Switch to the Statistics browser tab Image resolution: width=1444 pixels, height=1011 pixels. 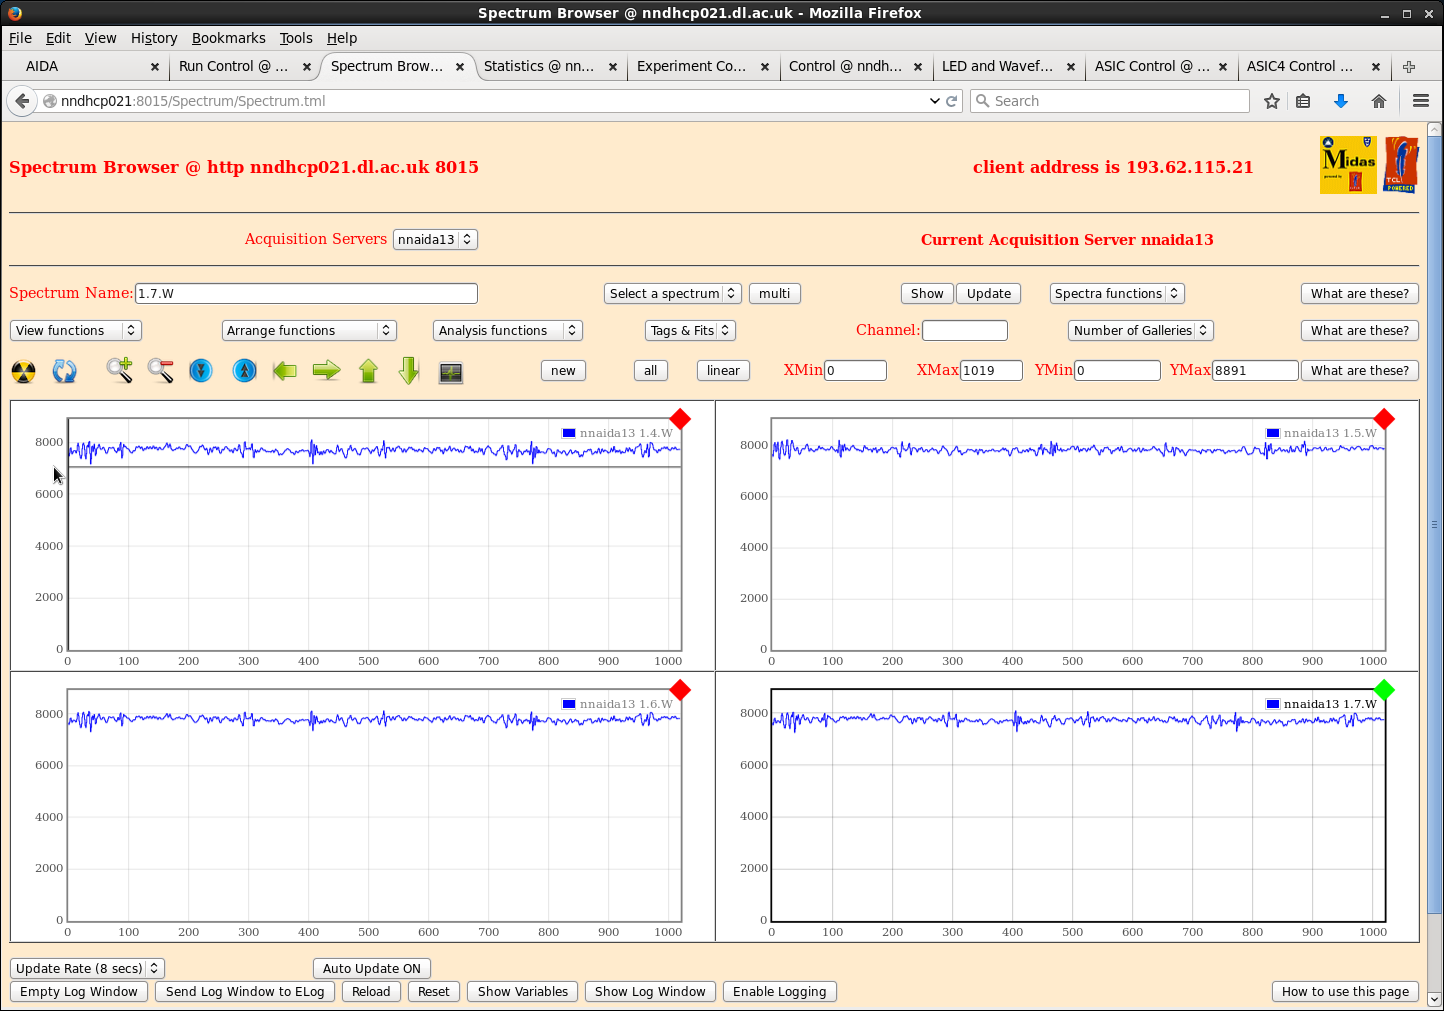538,66
